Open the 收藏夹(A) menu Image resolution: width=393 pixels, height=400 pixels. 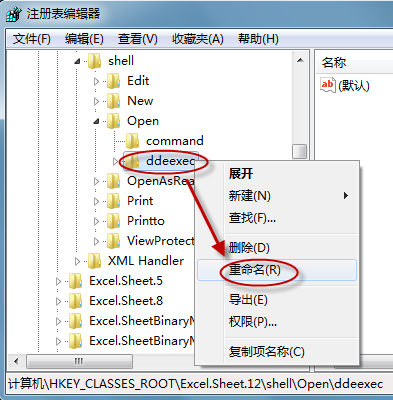(197, 39)
